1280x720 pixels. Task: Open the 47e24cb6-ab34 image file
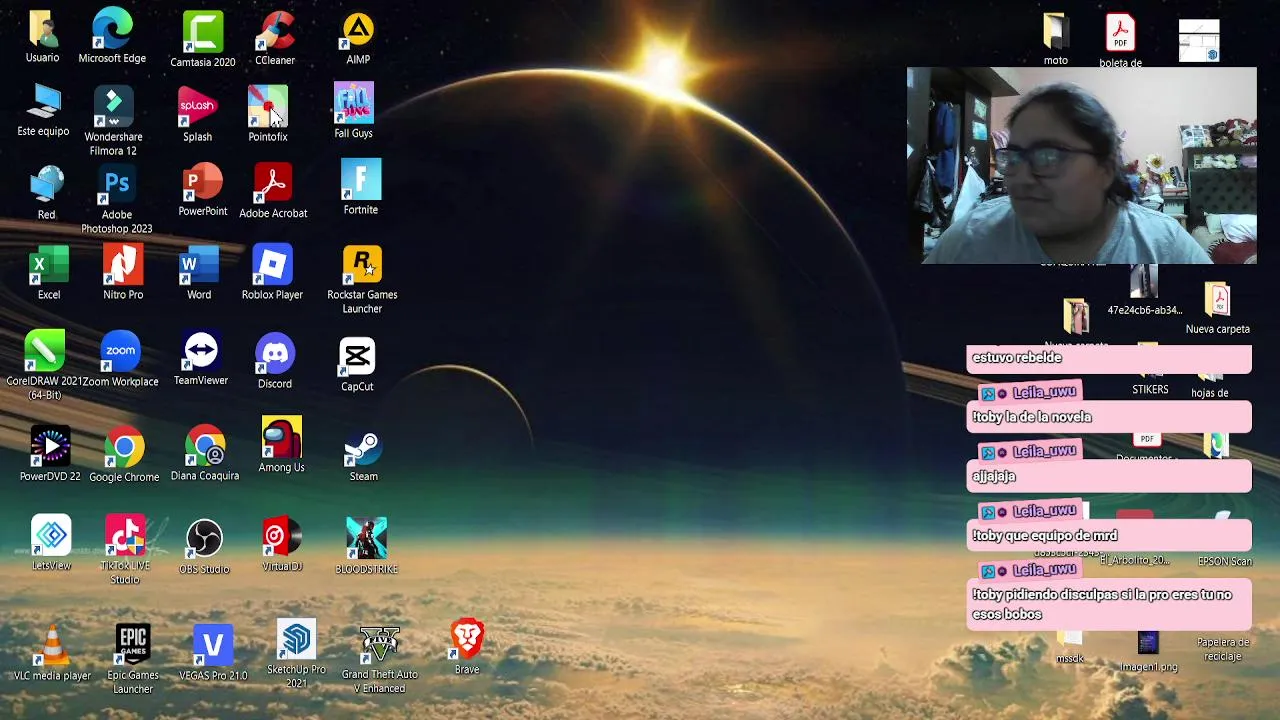[x=1144, y=284]
